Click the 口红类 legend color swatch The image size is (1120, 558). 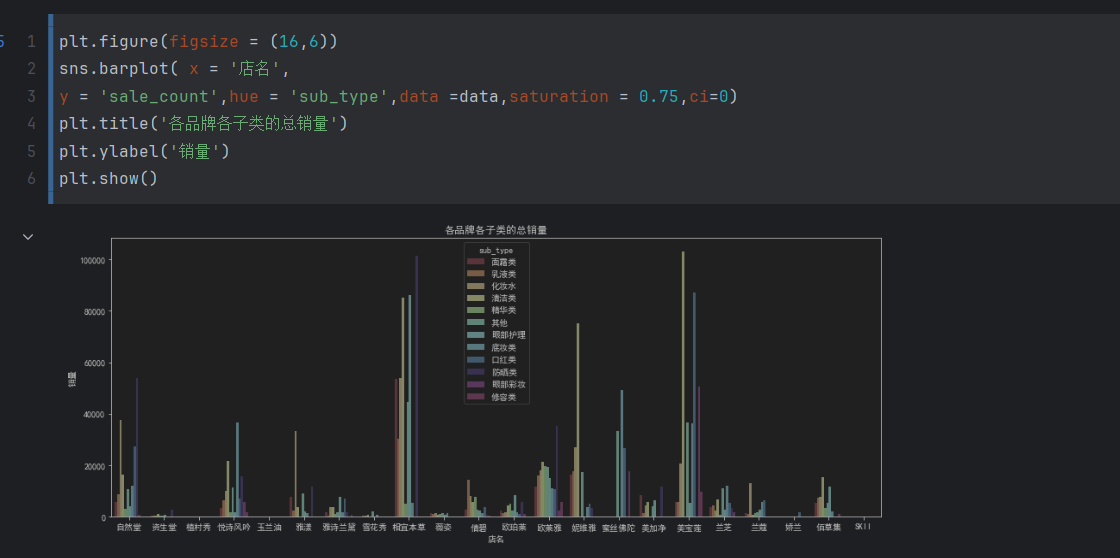pyautogui.click(x=476, y=360)
